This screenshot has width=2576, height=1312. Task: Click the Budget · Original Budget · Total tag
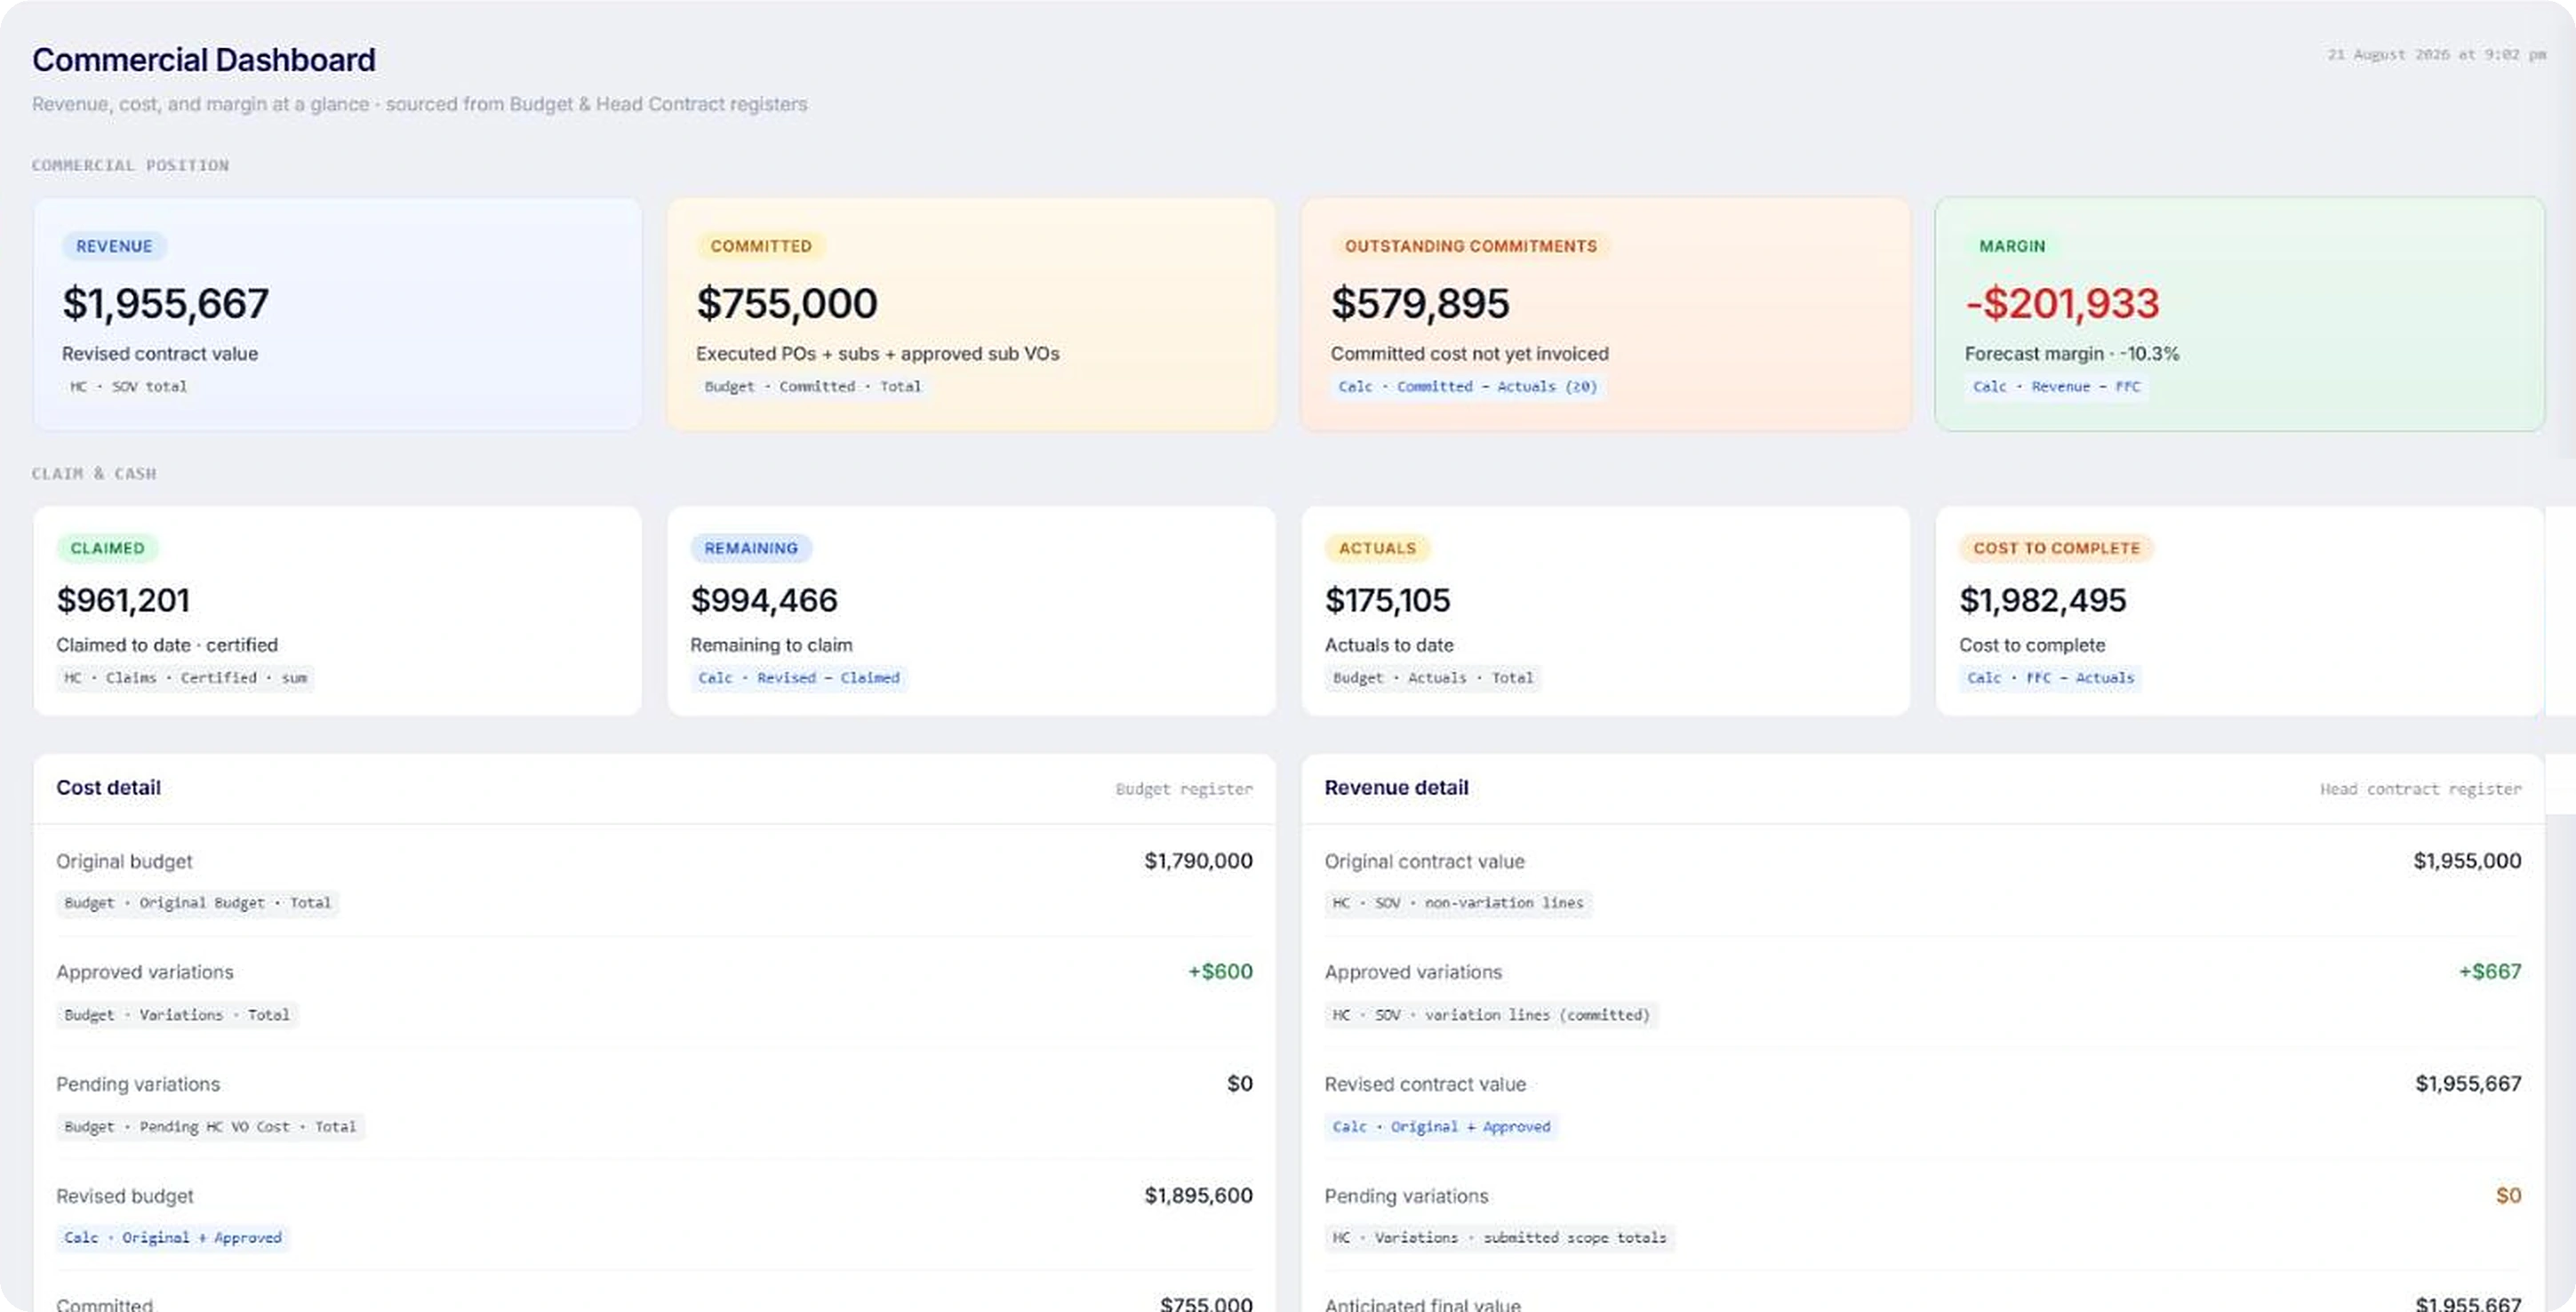pos(198,903)
